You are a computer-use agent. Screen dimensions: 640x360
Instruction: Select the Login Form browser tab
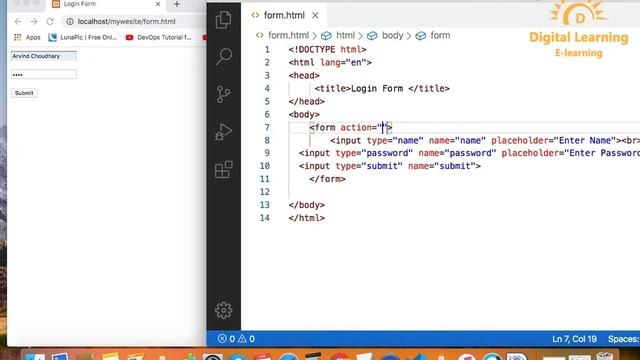click(x=104, y=4)
